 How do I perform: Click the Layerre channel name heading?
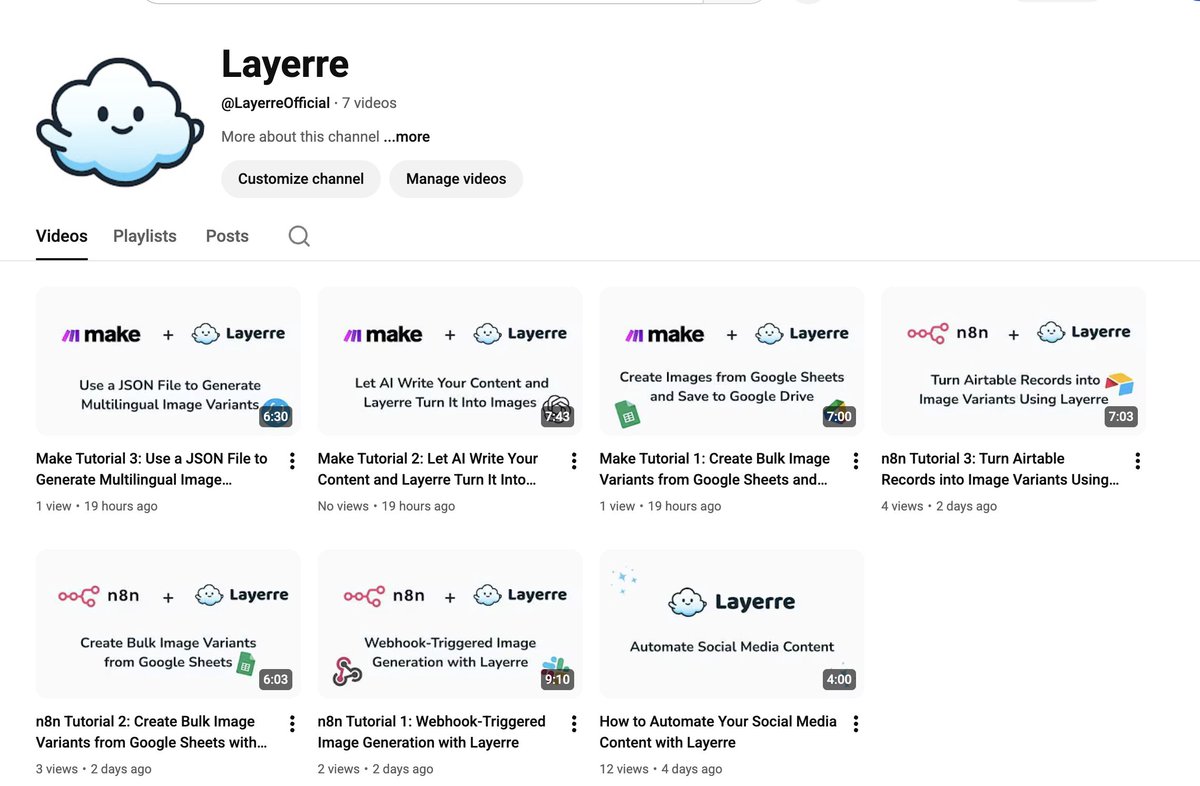(x=285, y=64)
